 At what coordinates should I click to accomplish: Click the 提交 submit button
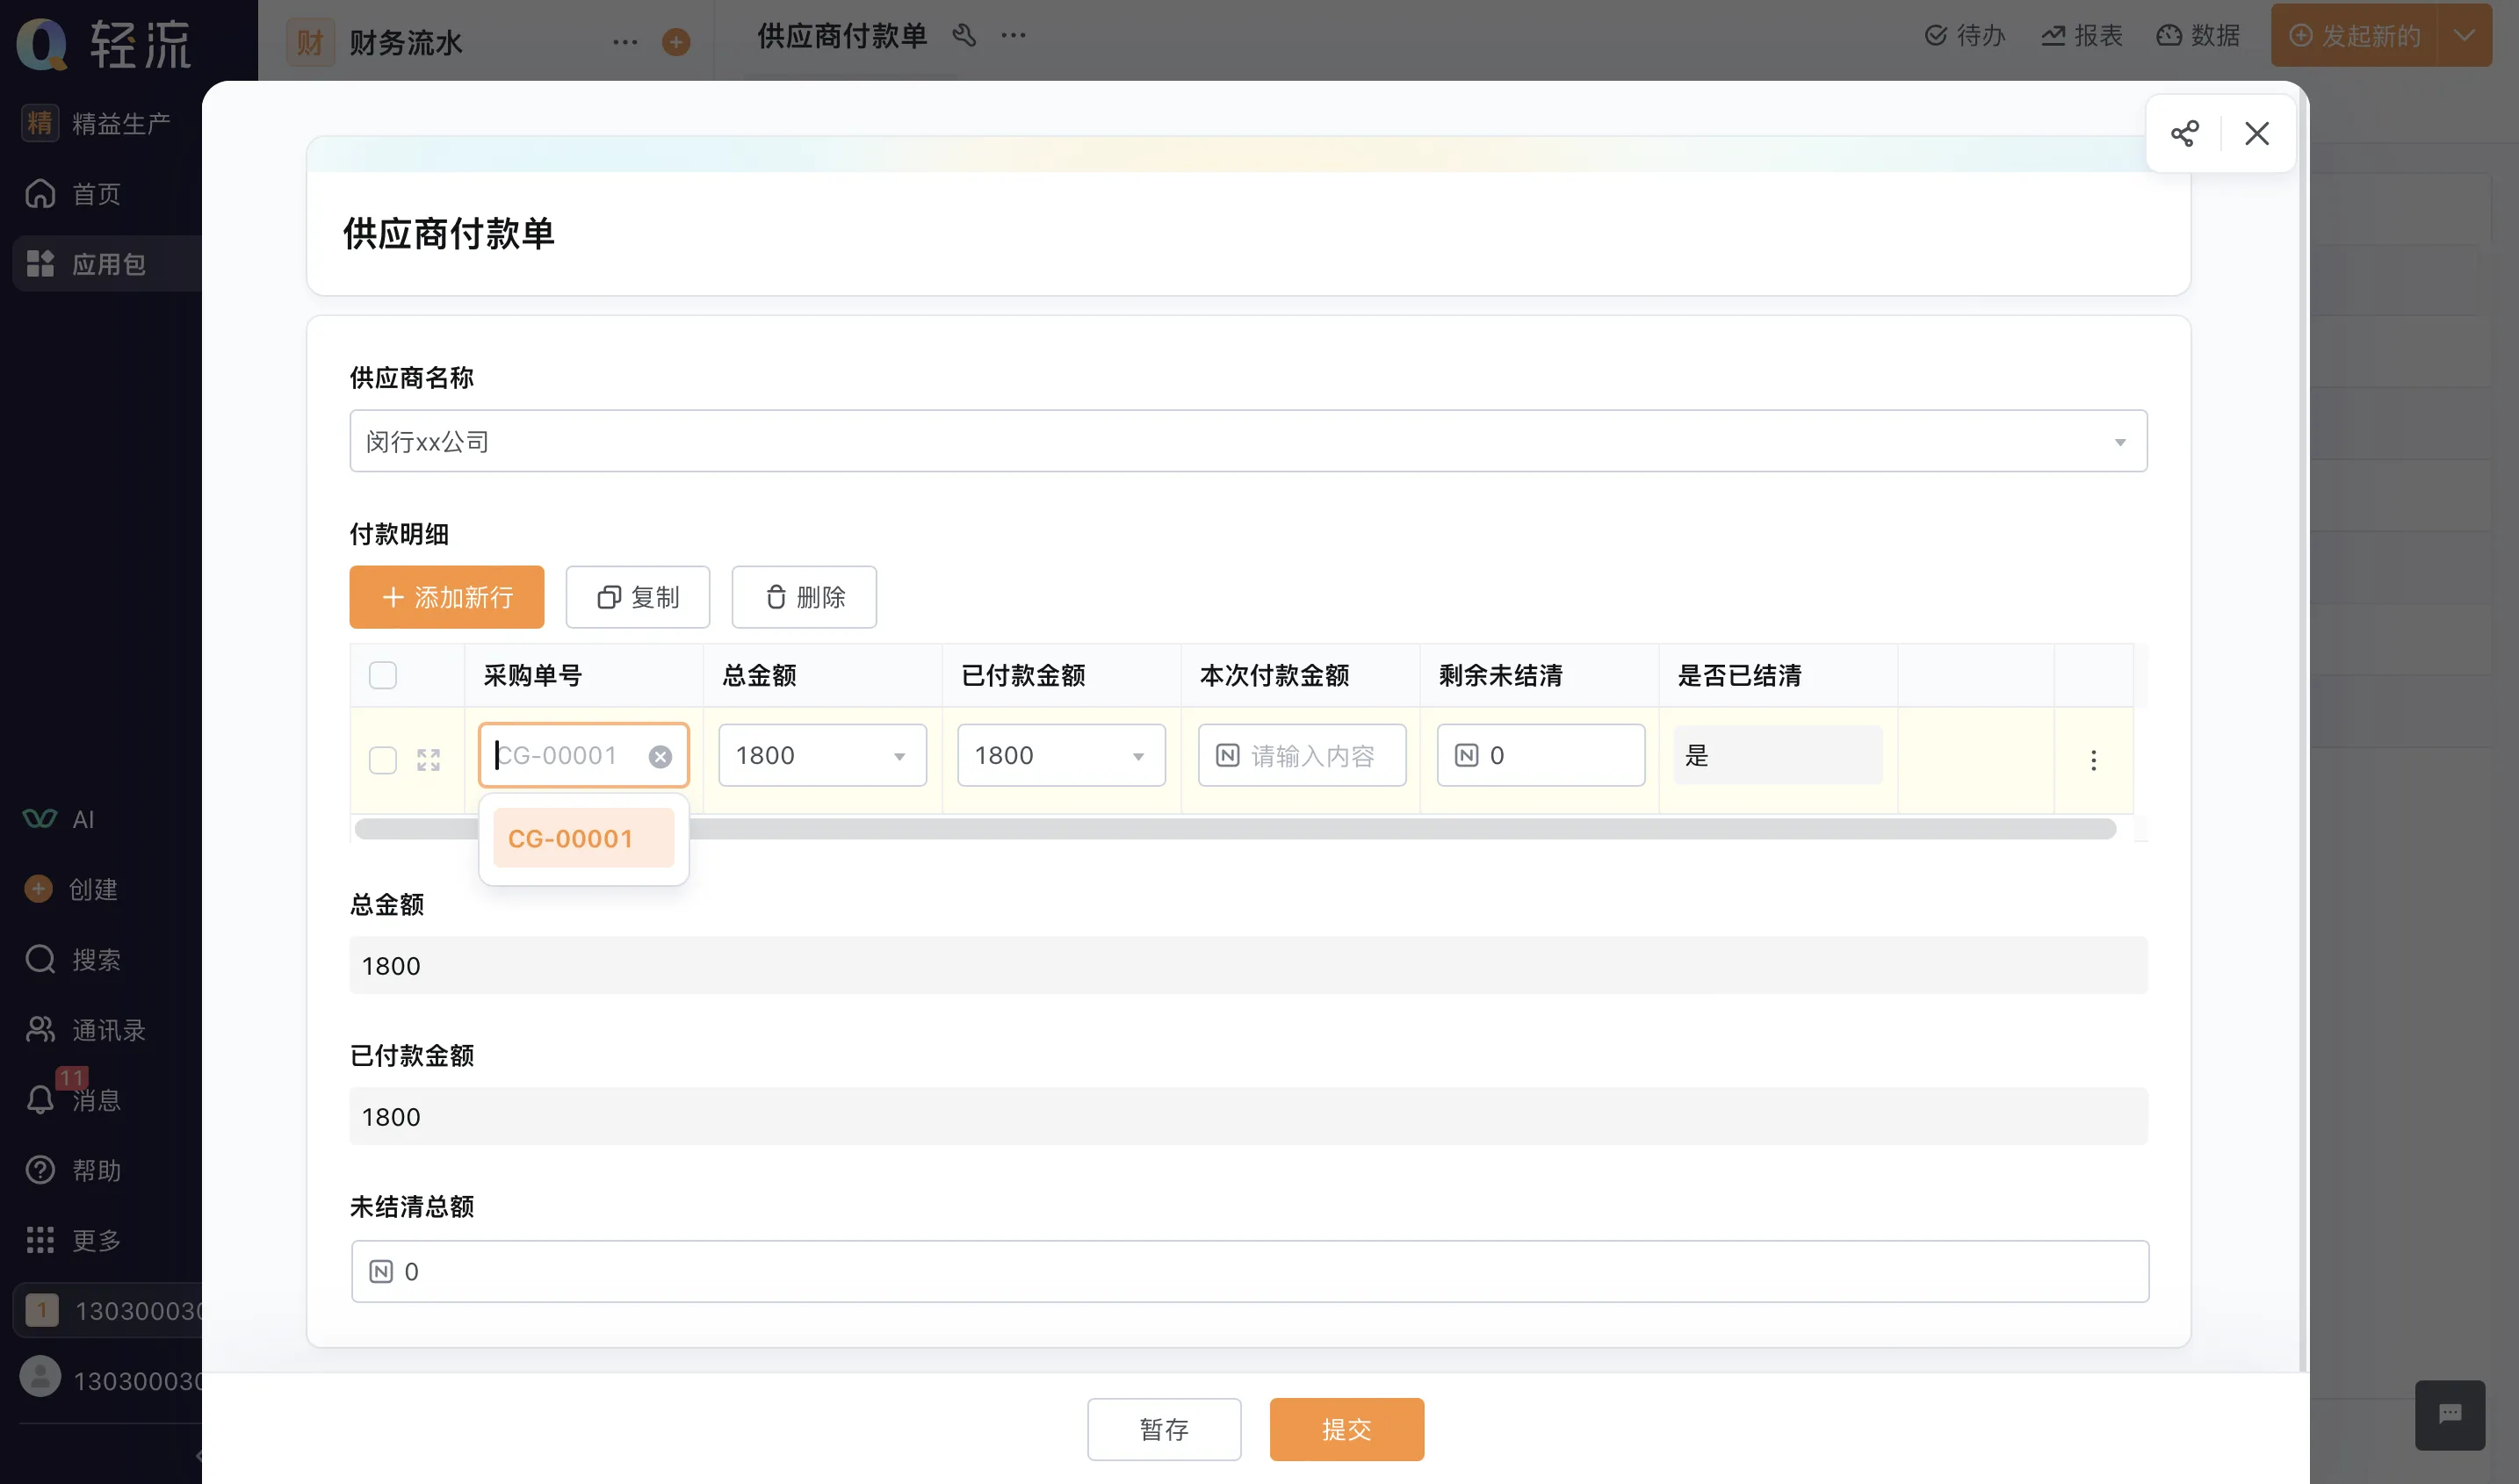1346,1429
